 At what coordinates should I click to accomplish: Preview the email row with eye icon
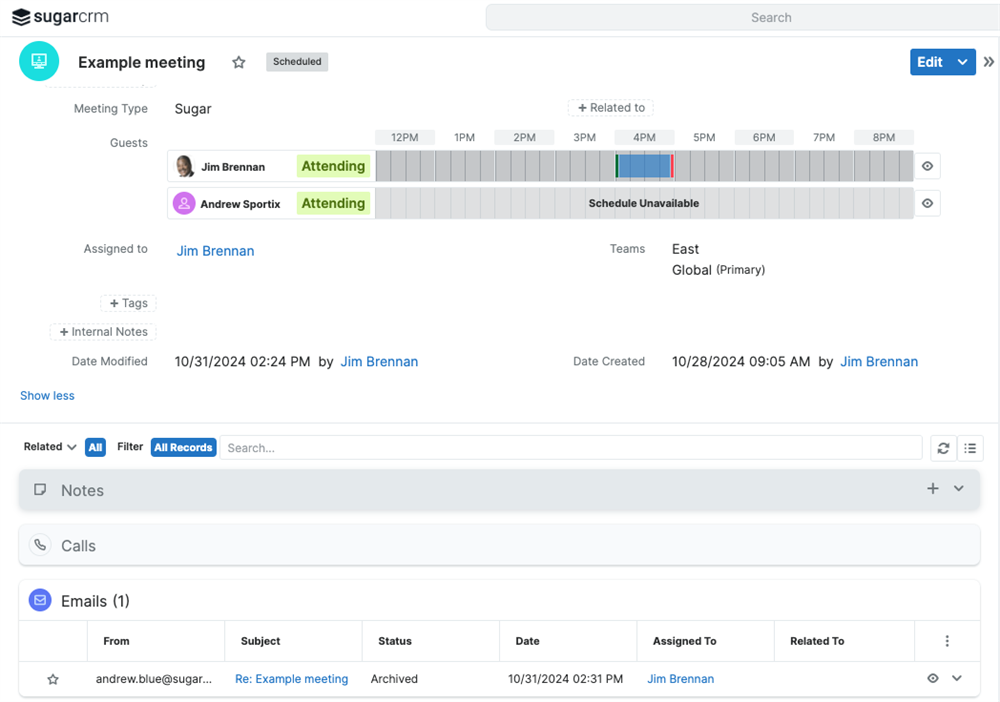click(932, 679)
